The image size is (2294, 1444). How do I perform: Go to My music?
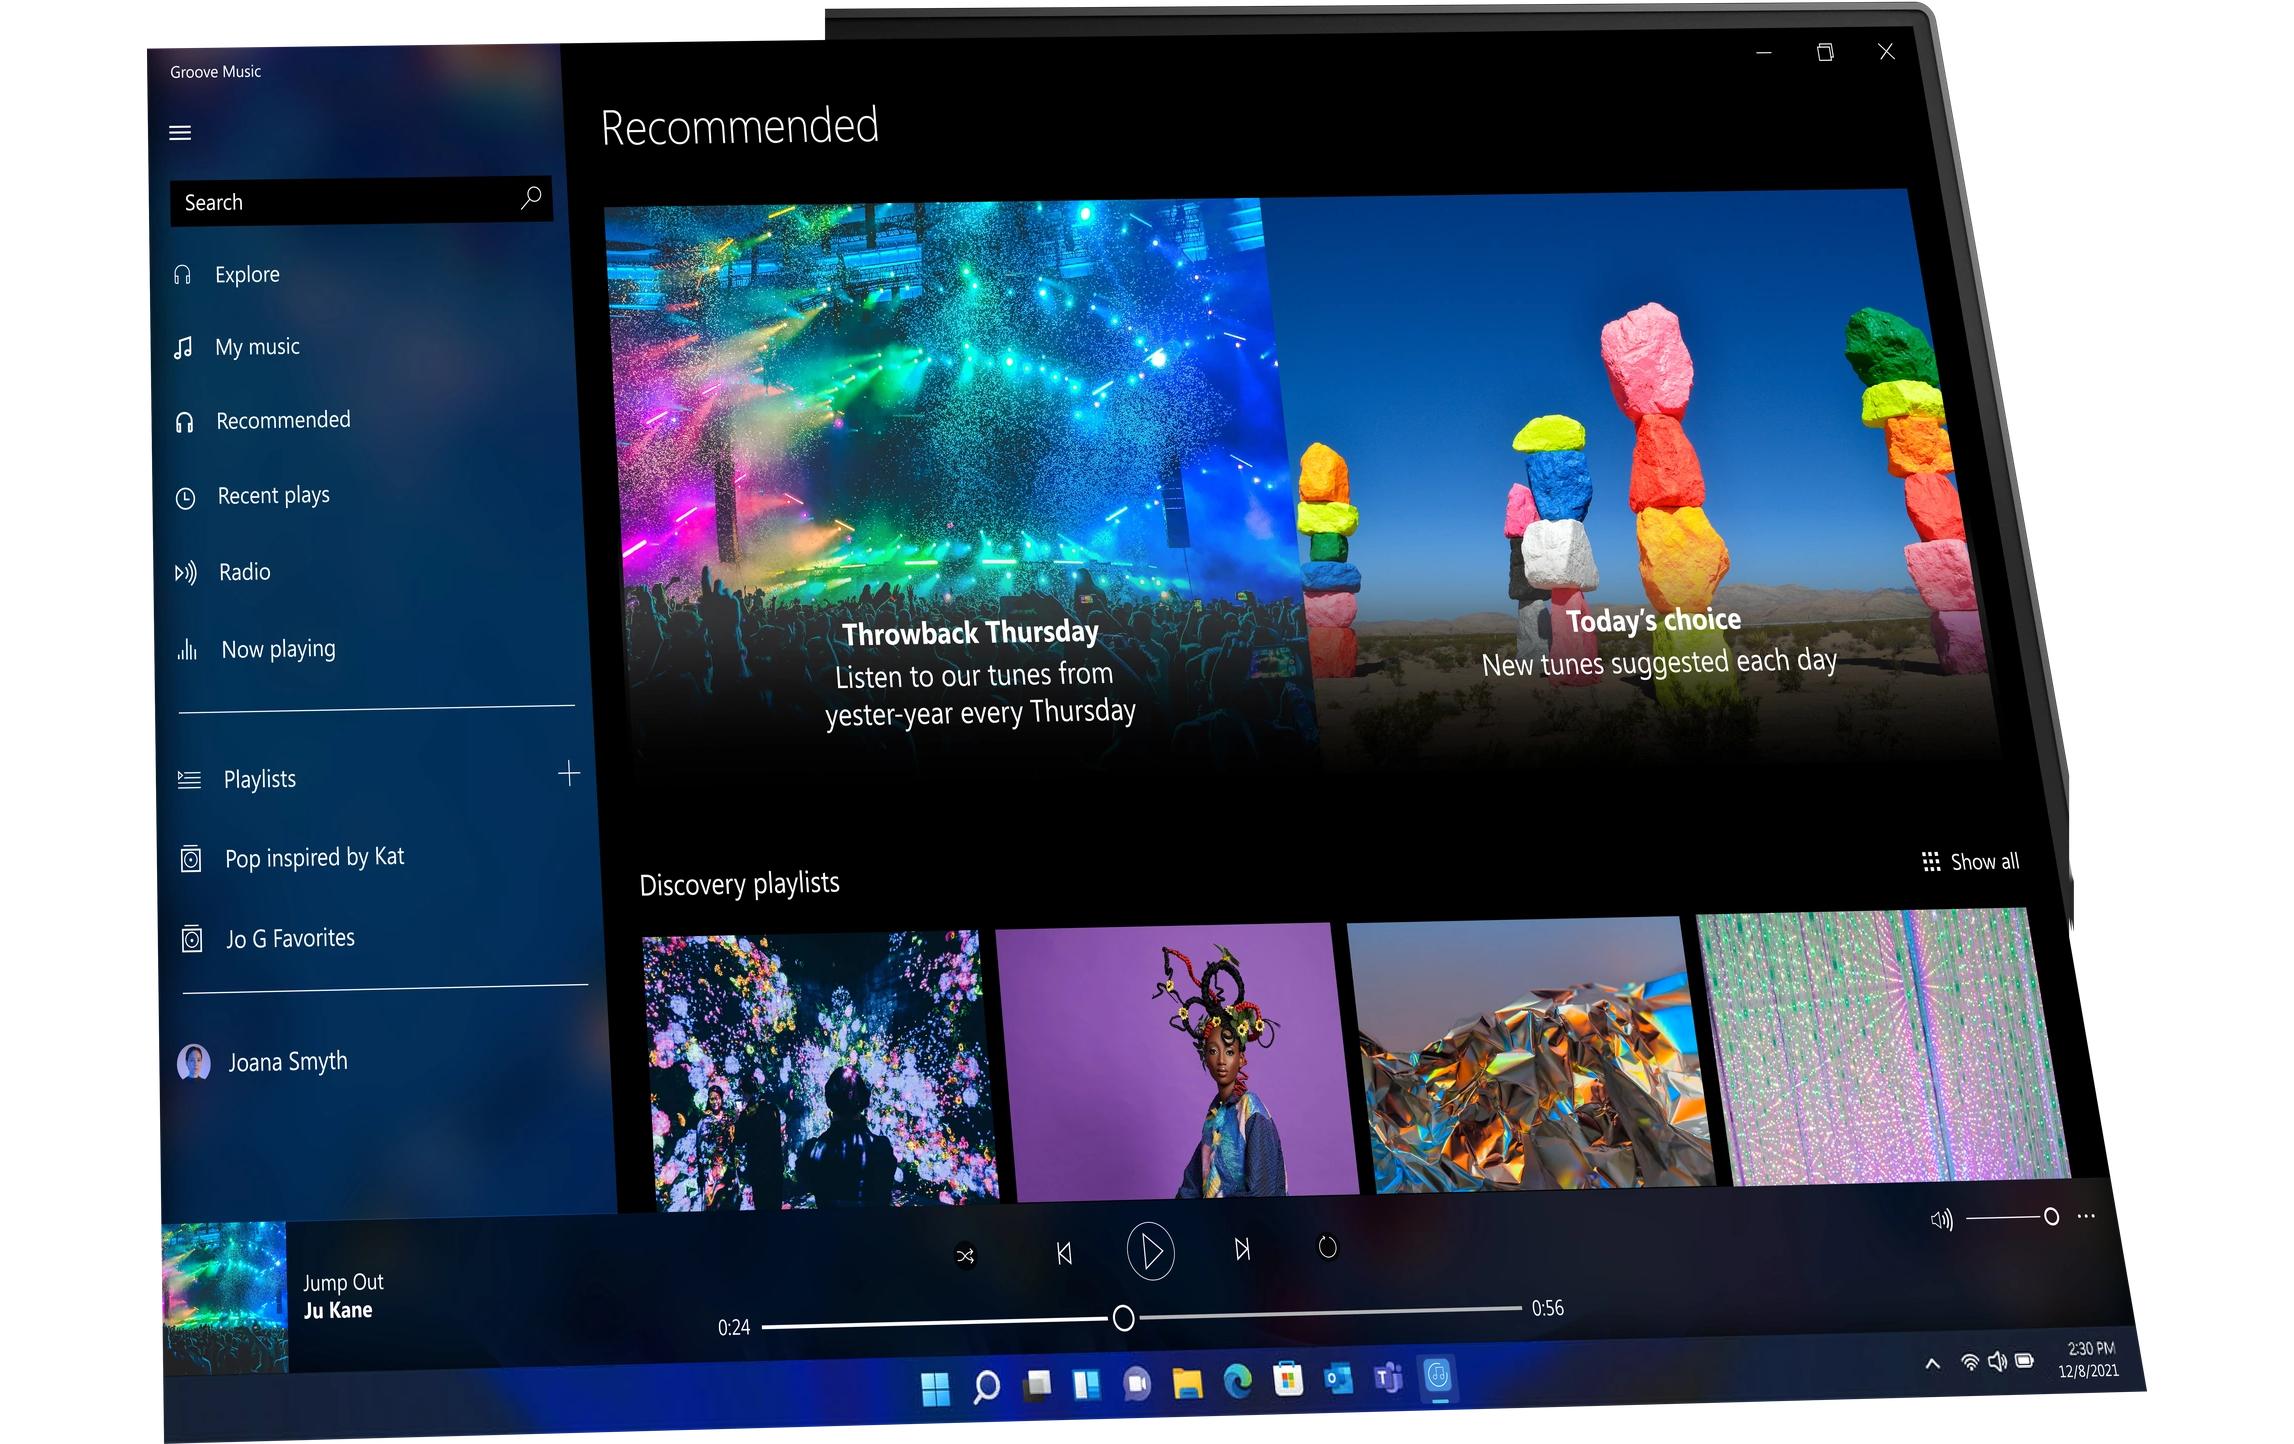257,347
